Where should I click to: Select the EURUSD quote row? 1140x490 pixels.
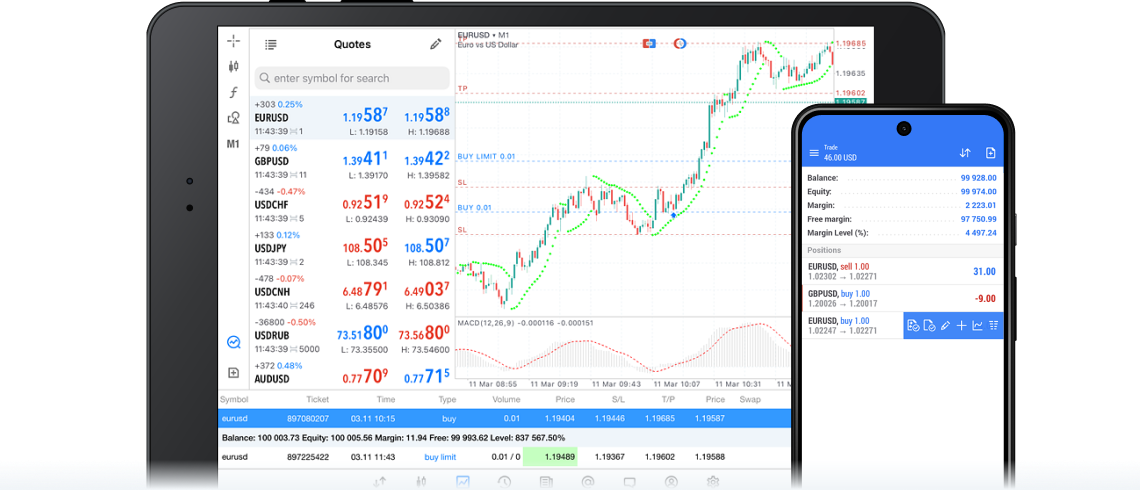352,118
